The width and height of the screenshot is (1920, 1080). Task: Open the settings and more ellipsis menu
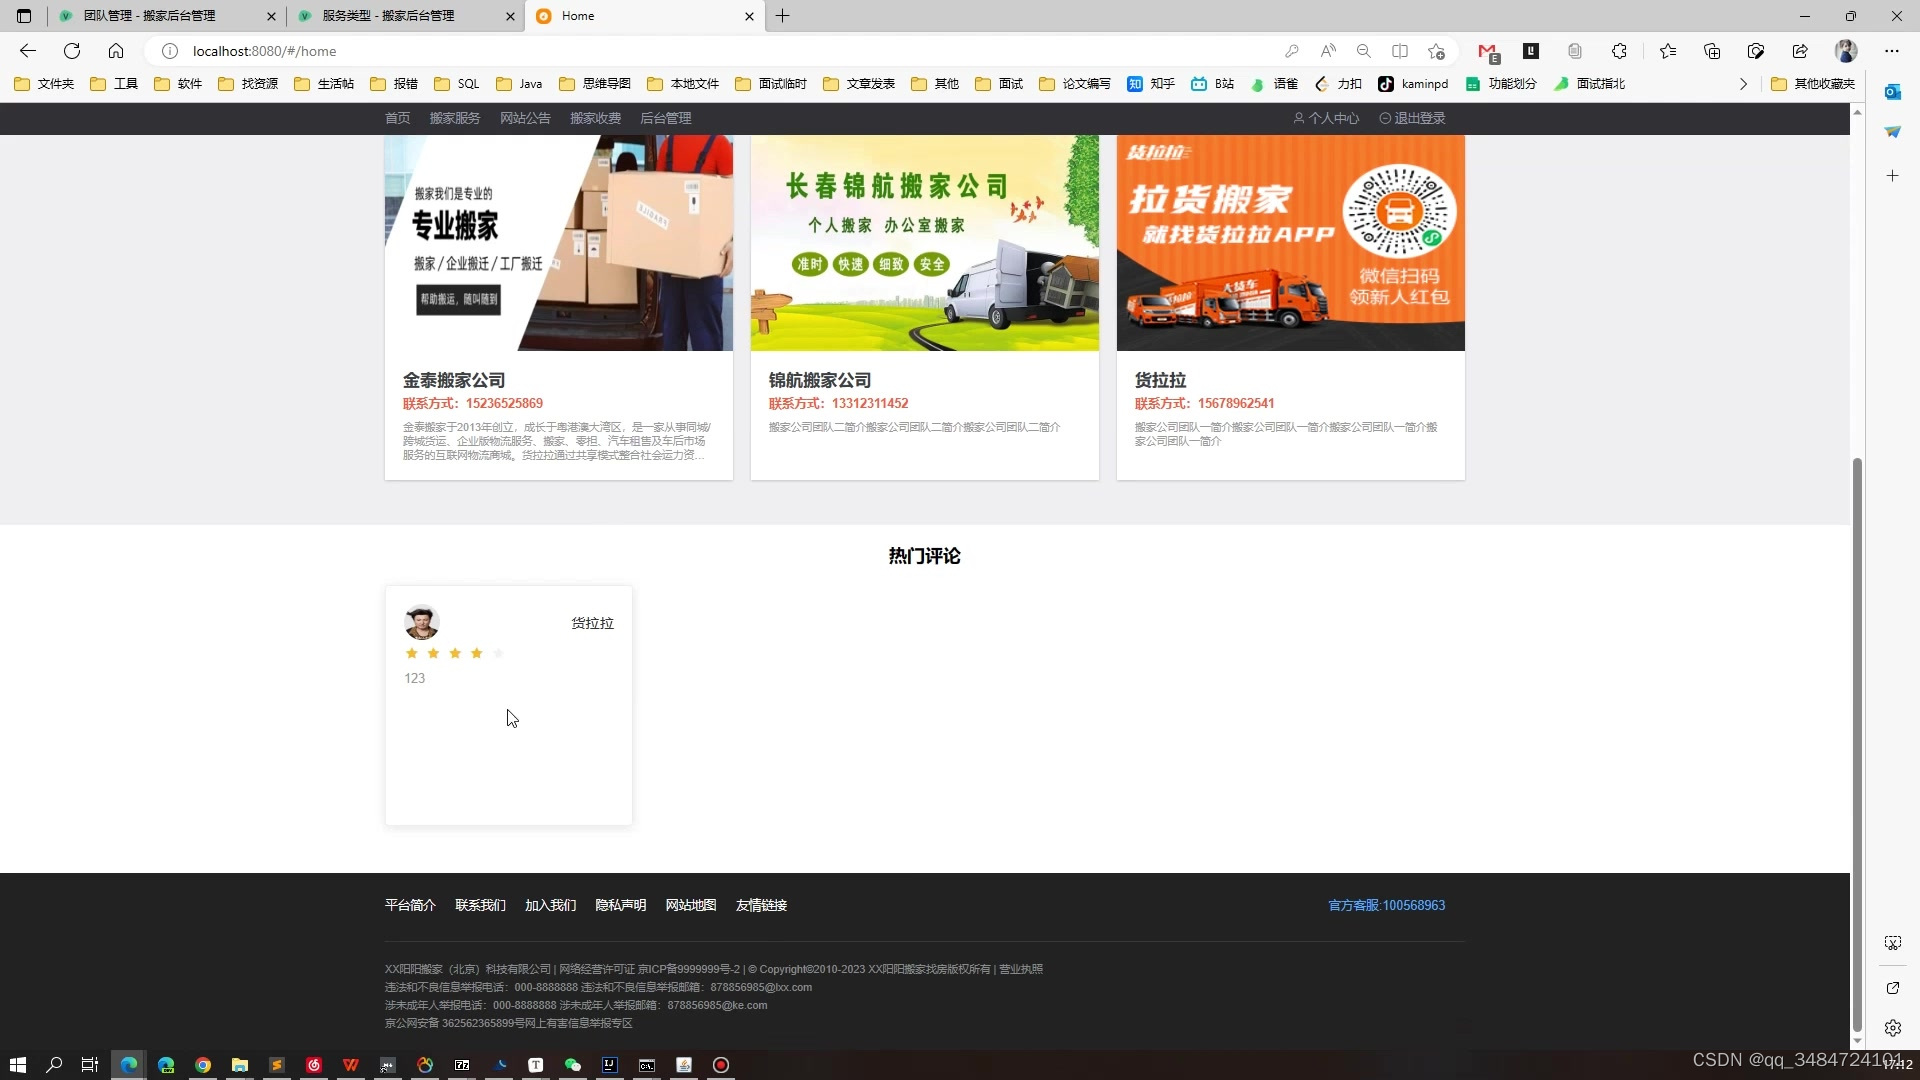pyautogui.click(x=1892, y=51)
